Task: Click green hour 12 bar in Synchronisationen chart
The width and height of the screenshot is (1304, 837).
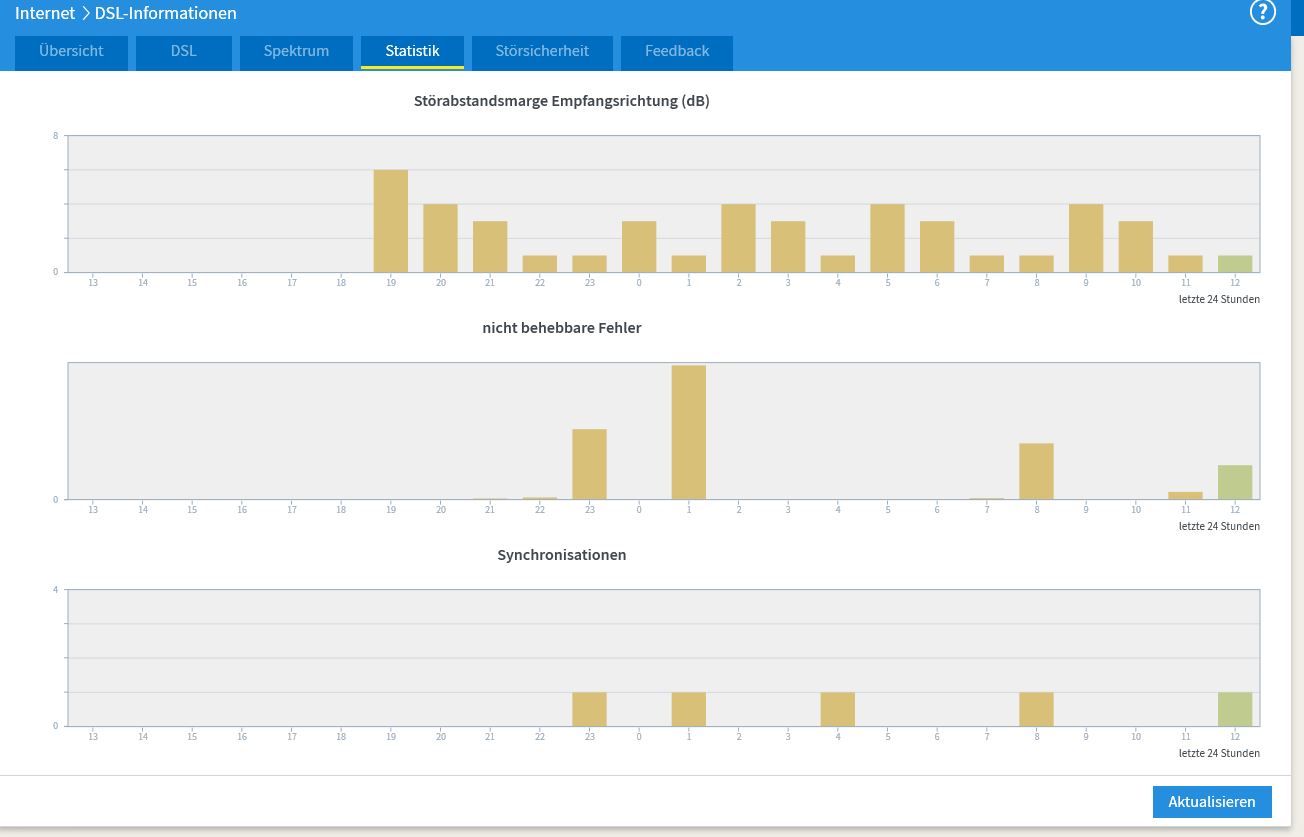Action: coord(1235,709)
